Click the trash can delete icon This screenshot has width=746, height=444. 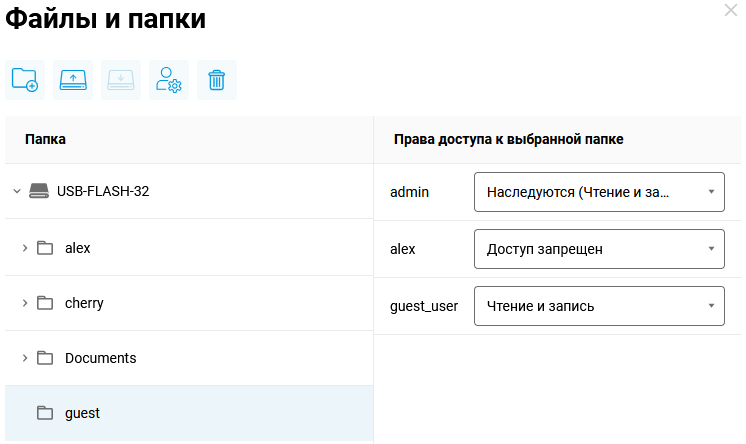(x=217, y=80)
